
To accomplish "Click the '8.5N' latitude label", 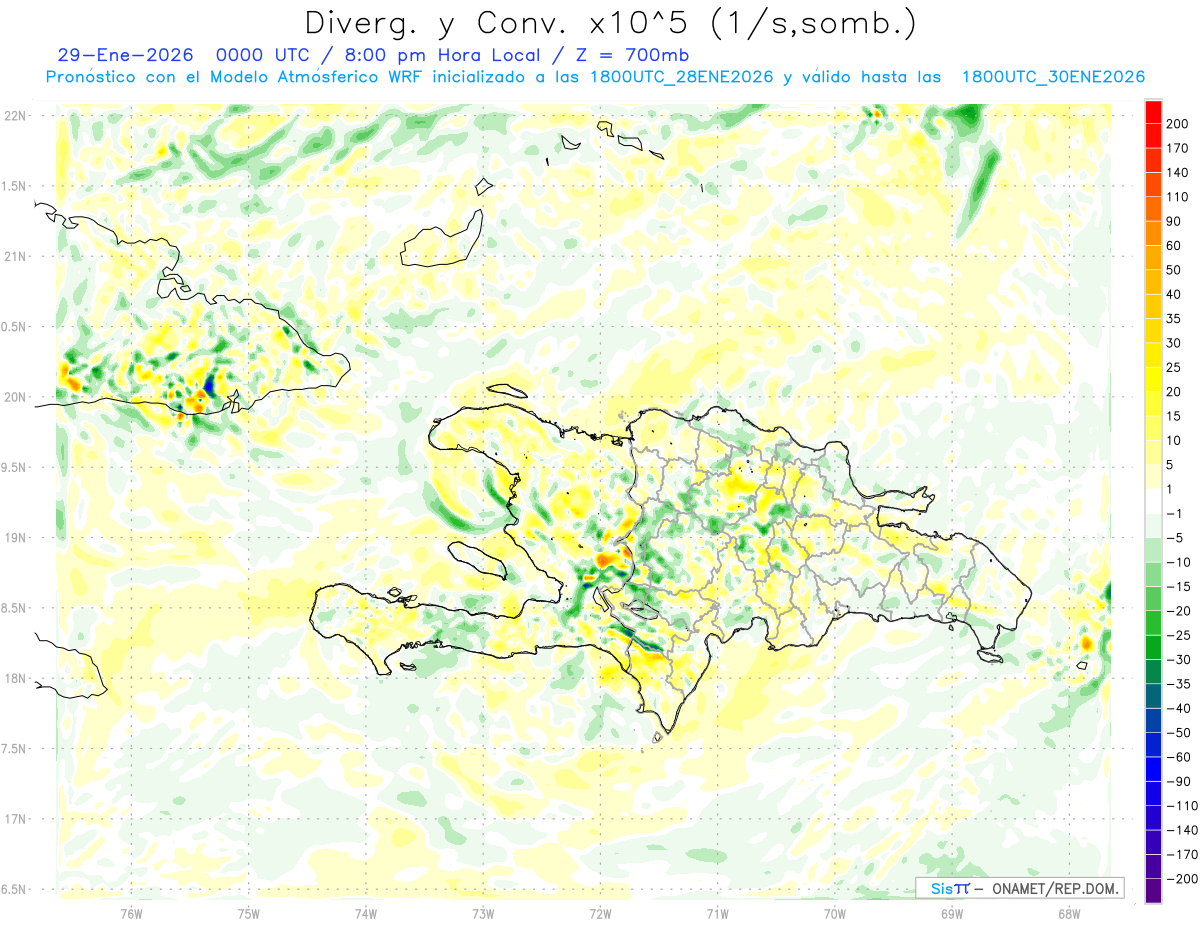I will (15, 608).
